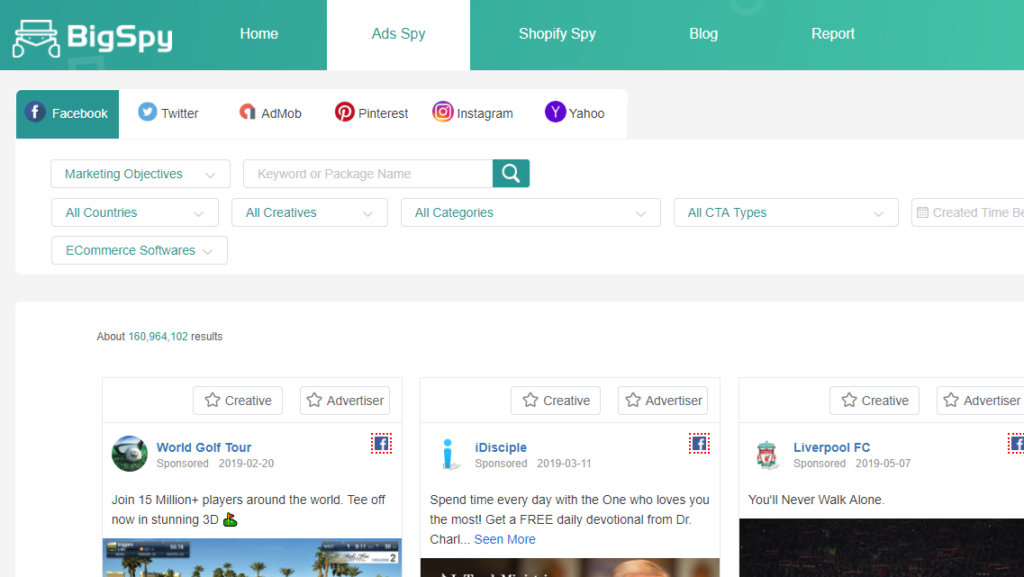Screen dimensions: 1024x577
Task: Open the Shopify Spy menu item
Action: tap(557, 34)
